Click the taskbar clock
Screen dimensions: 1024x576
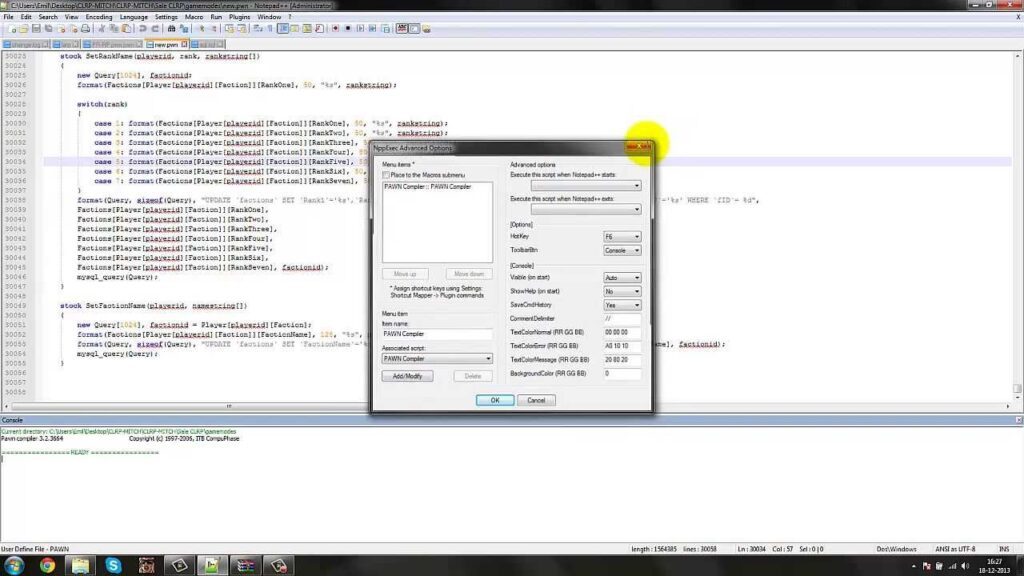click(994, 566)
